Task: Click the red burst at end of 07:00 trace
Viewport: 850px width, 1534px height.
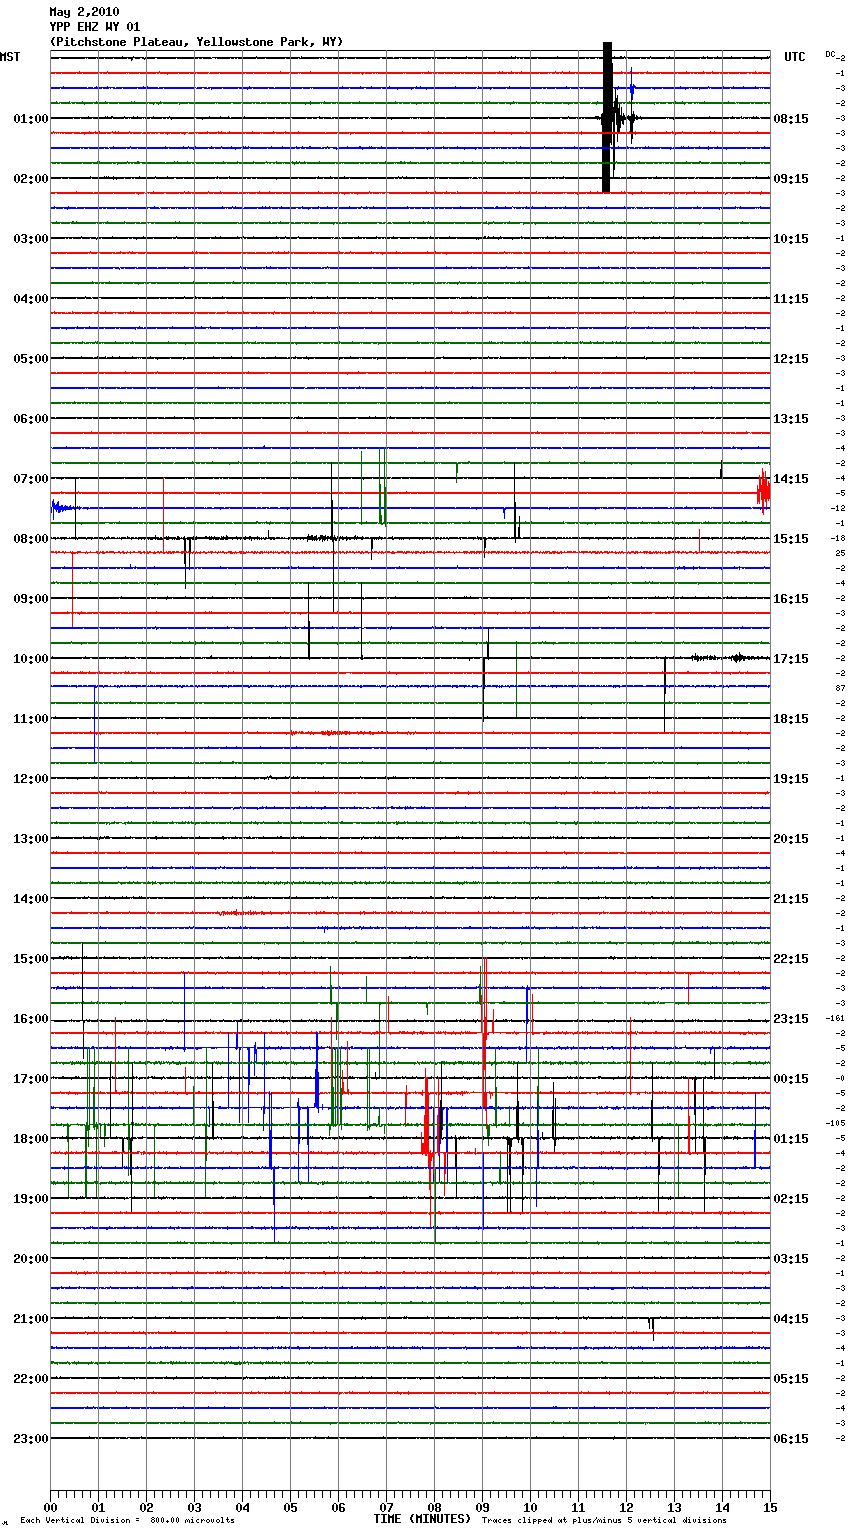Action: (764, 491)
